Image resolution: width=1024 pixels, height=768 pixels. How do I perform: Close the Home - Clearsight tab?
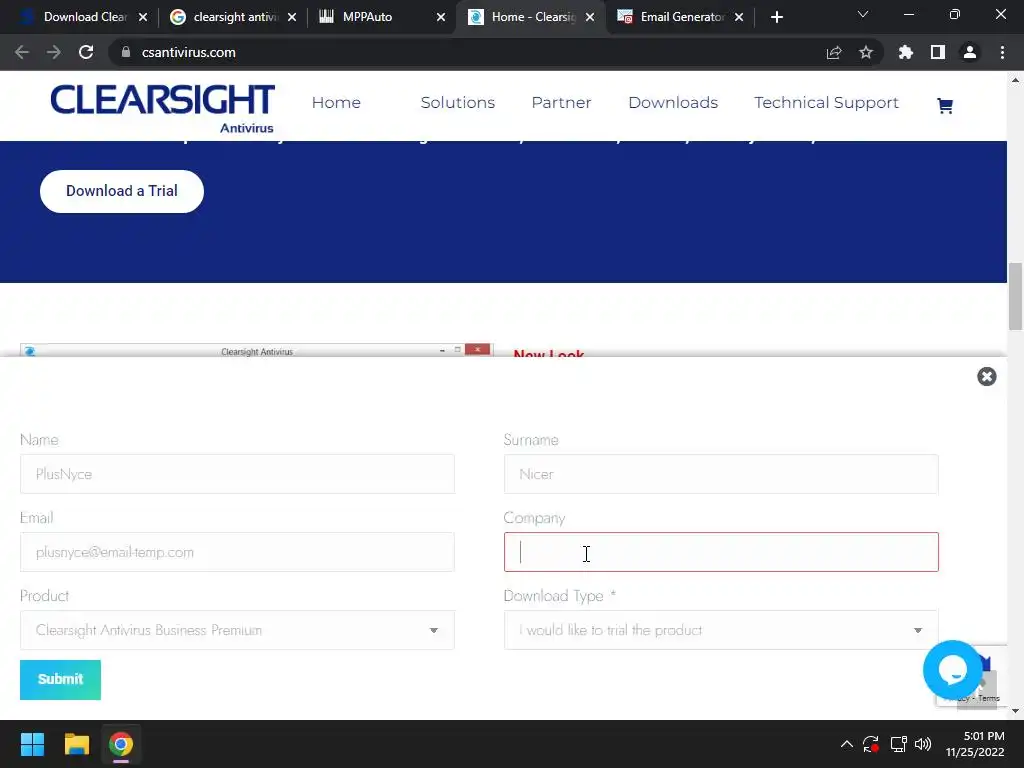click(x=590, y=17)
